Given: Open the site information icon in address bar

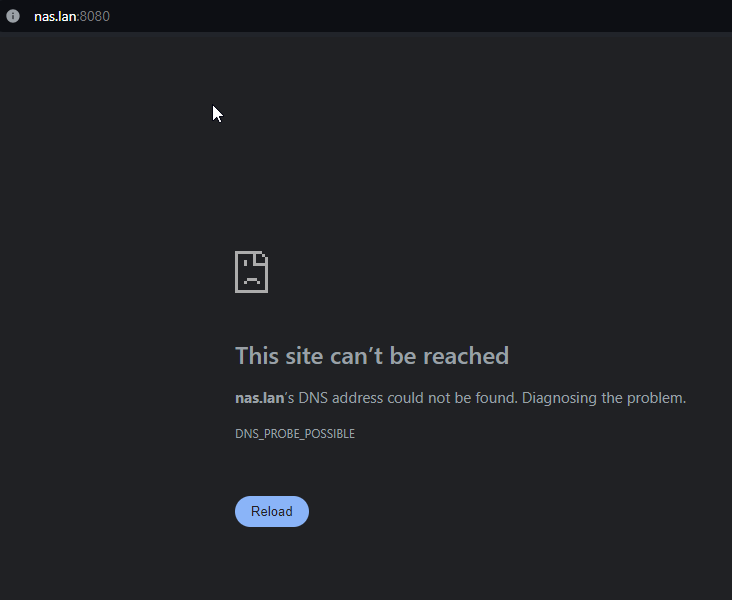Looking at the screenshot, I should coord(13,16).
